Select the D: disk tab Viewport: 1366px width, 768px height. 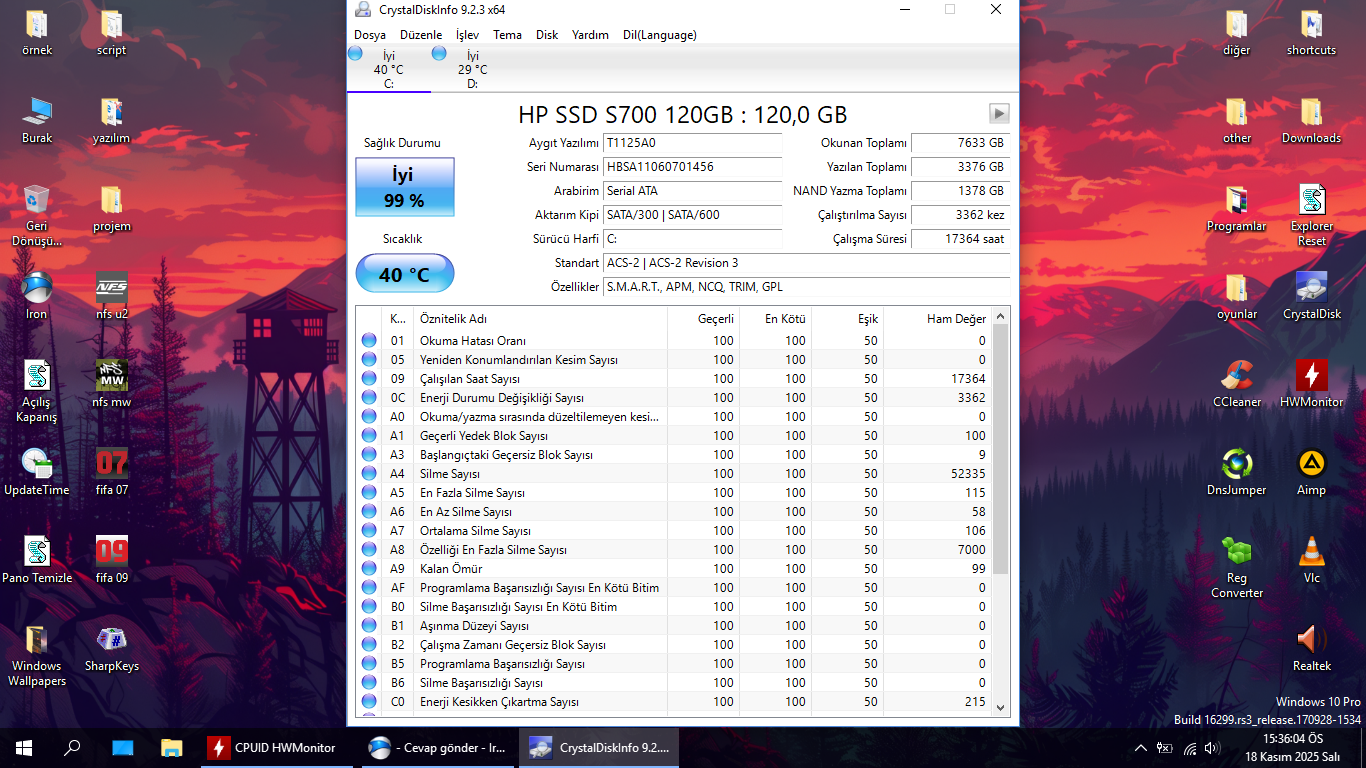click(473, 70)
